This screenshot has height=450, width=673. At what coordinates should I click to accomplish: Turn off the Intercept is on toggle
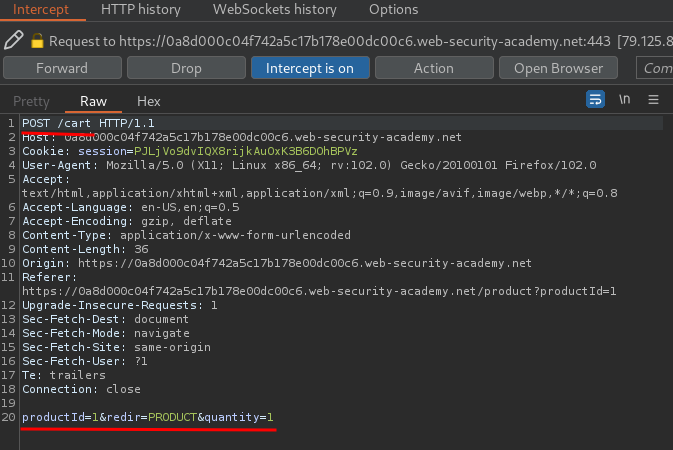point(310,68)
